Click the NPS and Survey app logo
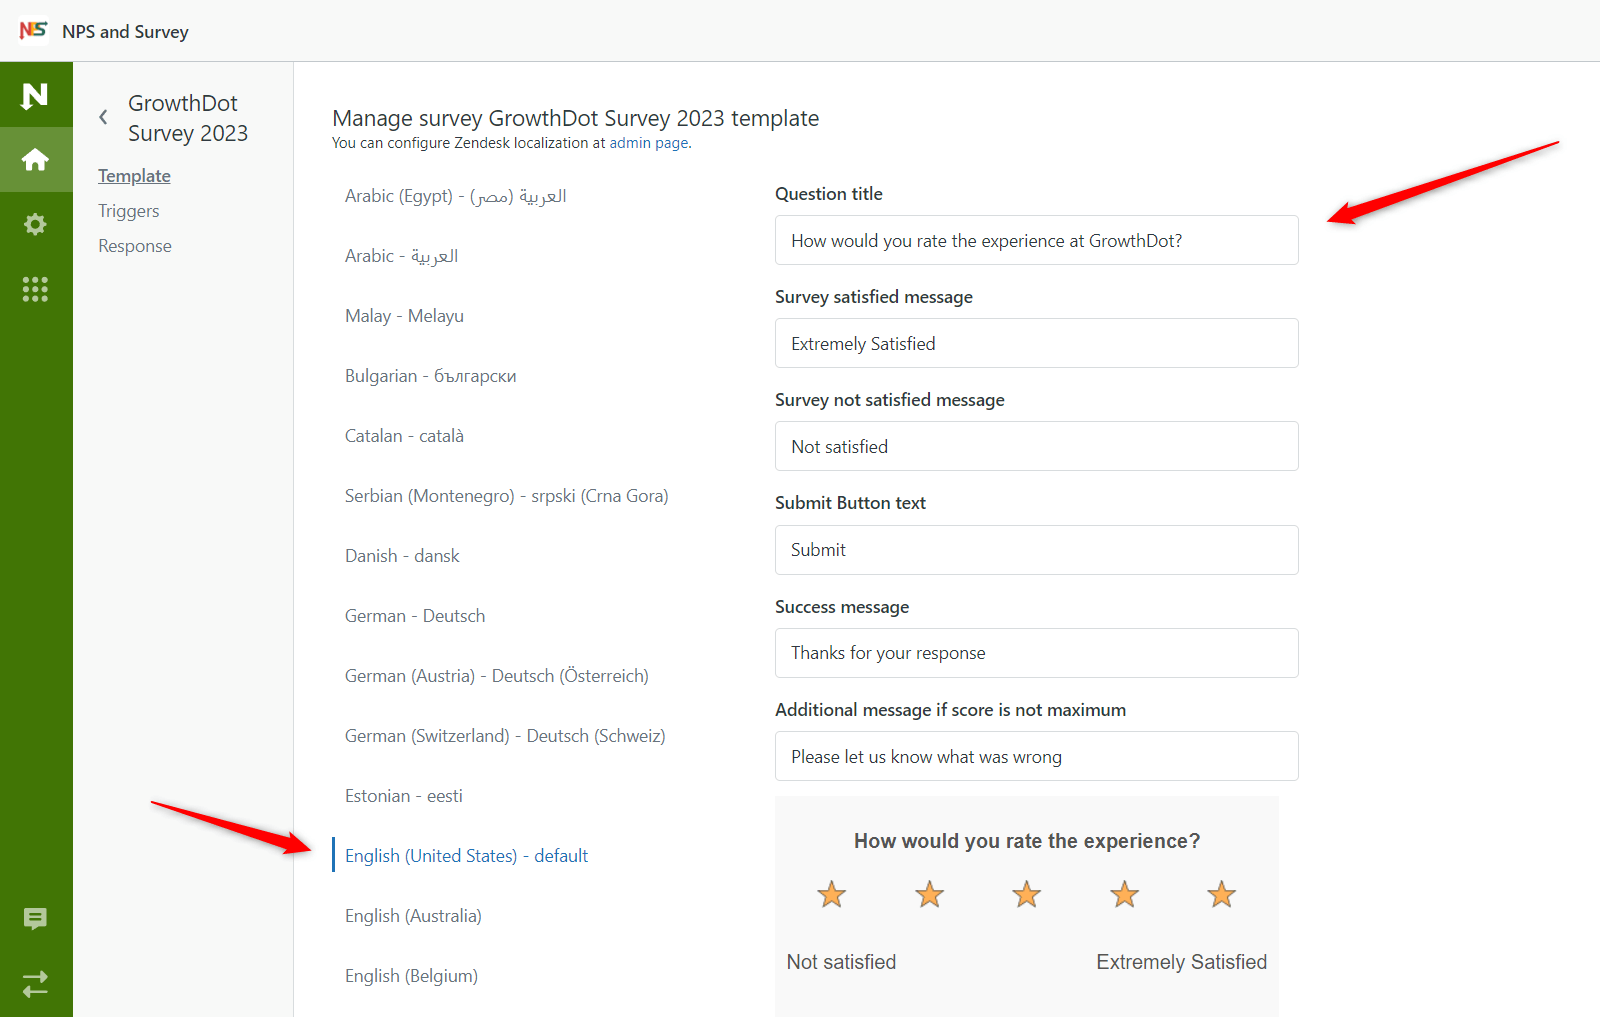This screenshot has width=1600, height=1017. tap(33, 30)
